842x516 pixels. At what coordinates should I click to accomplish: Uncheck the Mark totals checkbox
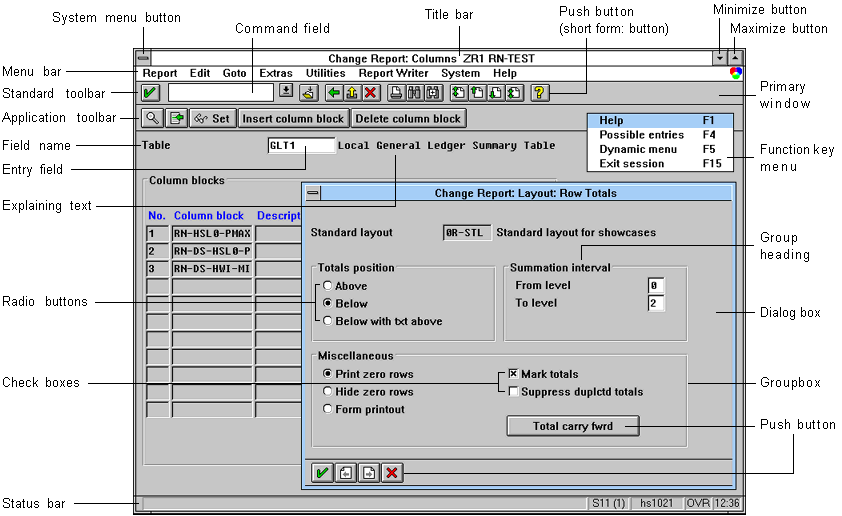click(513, 374)
